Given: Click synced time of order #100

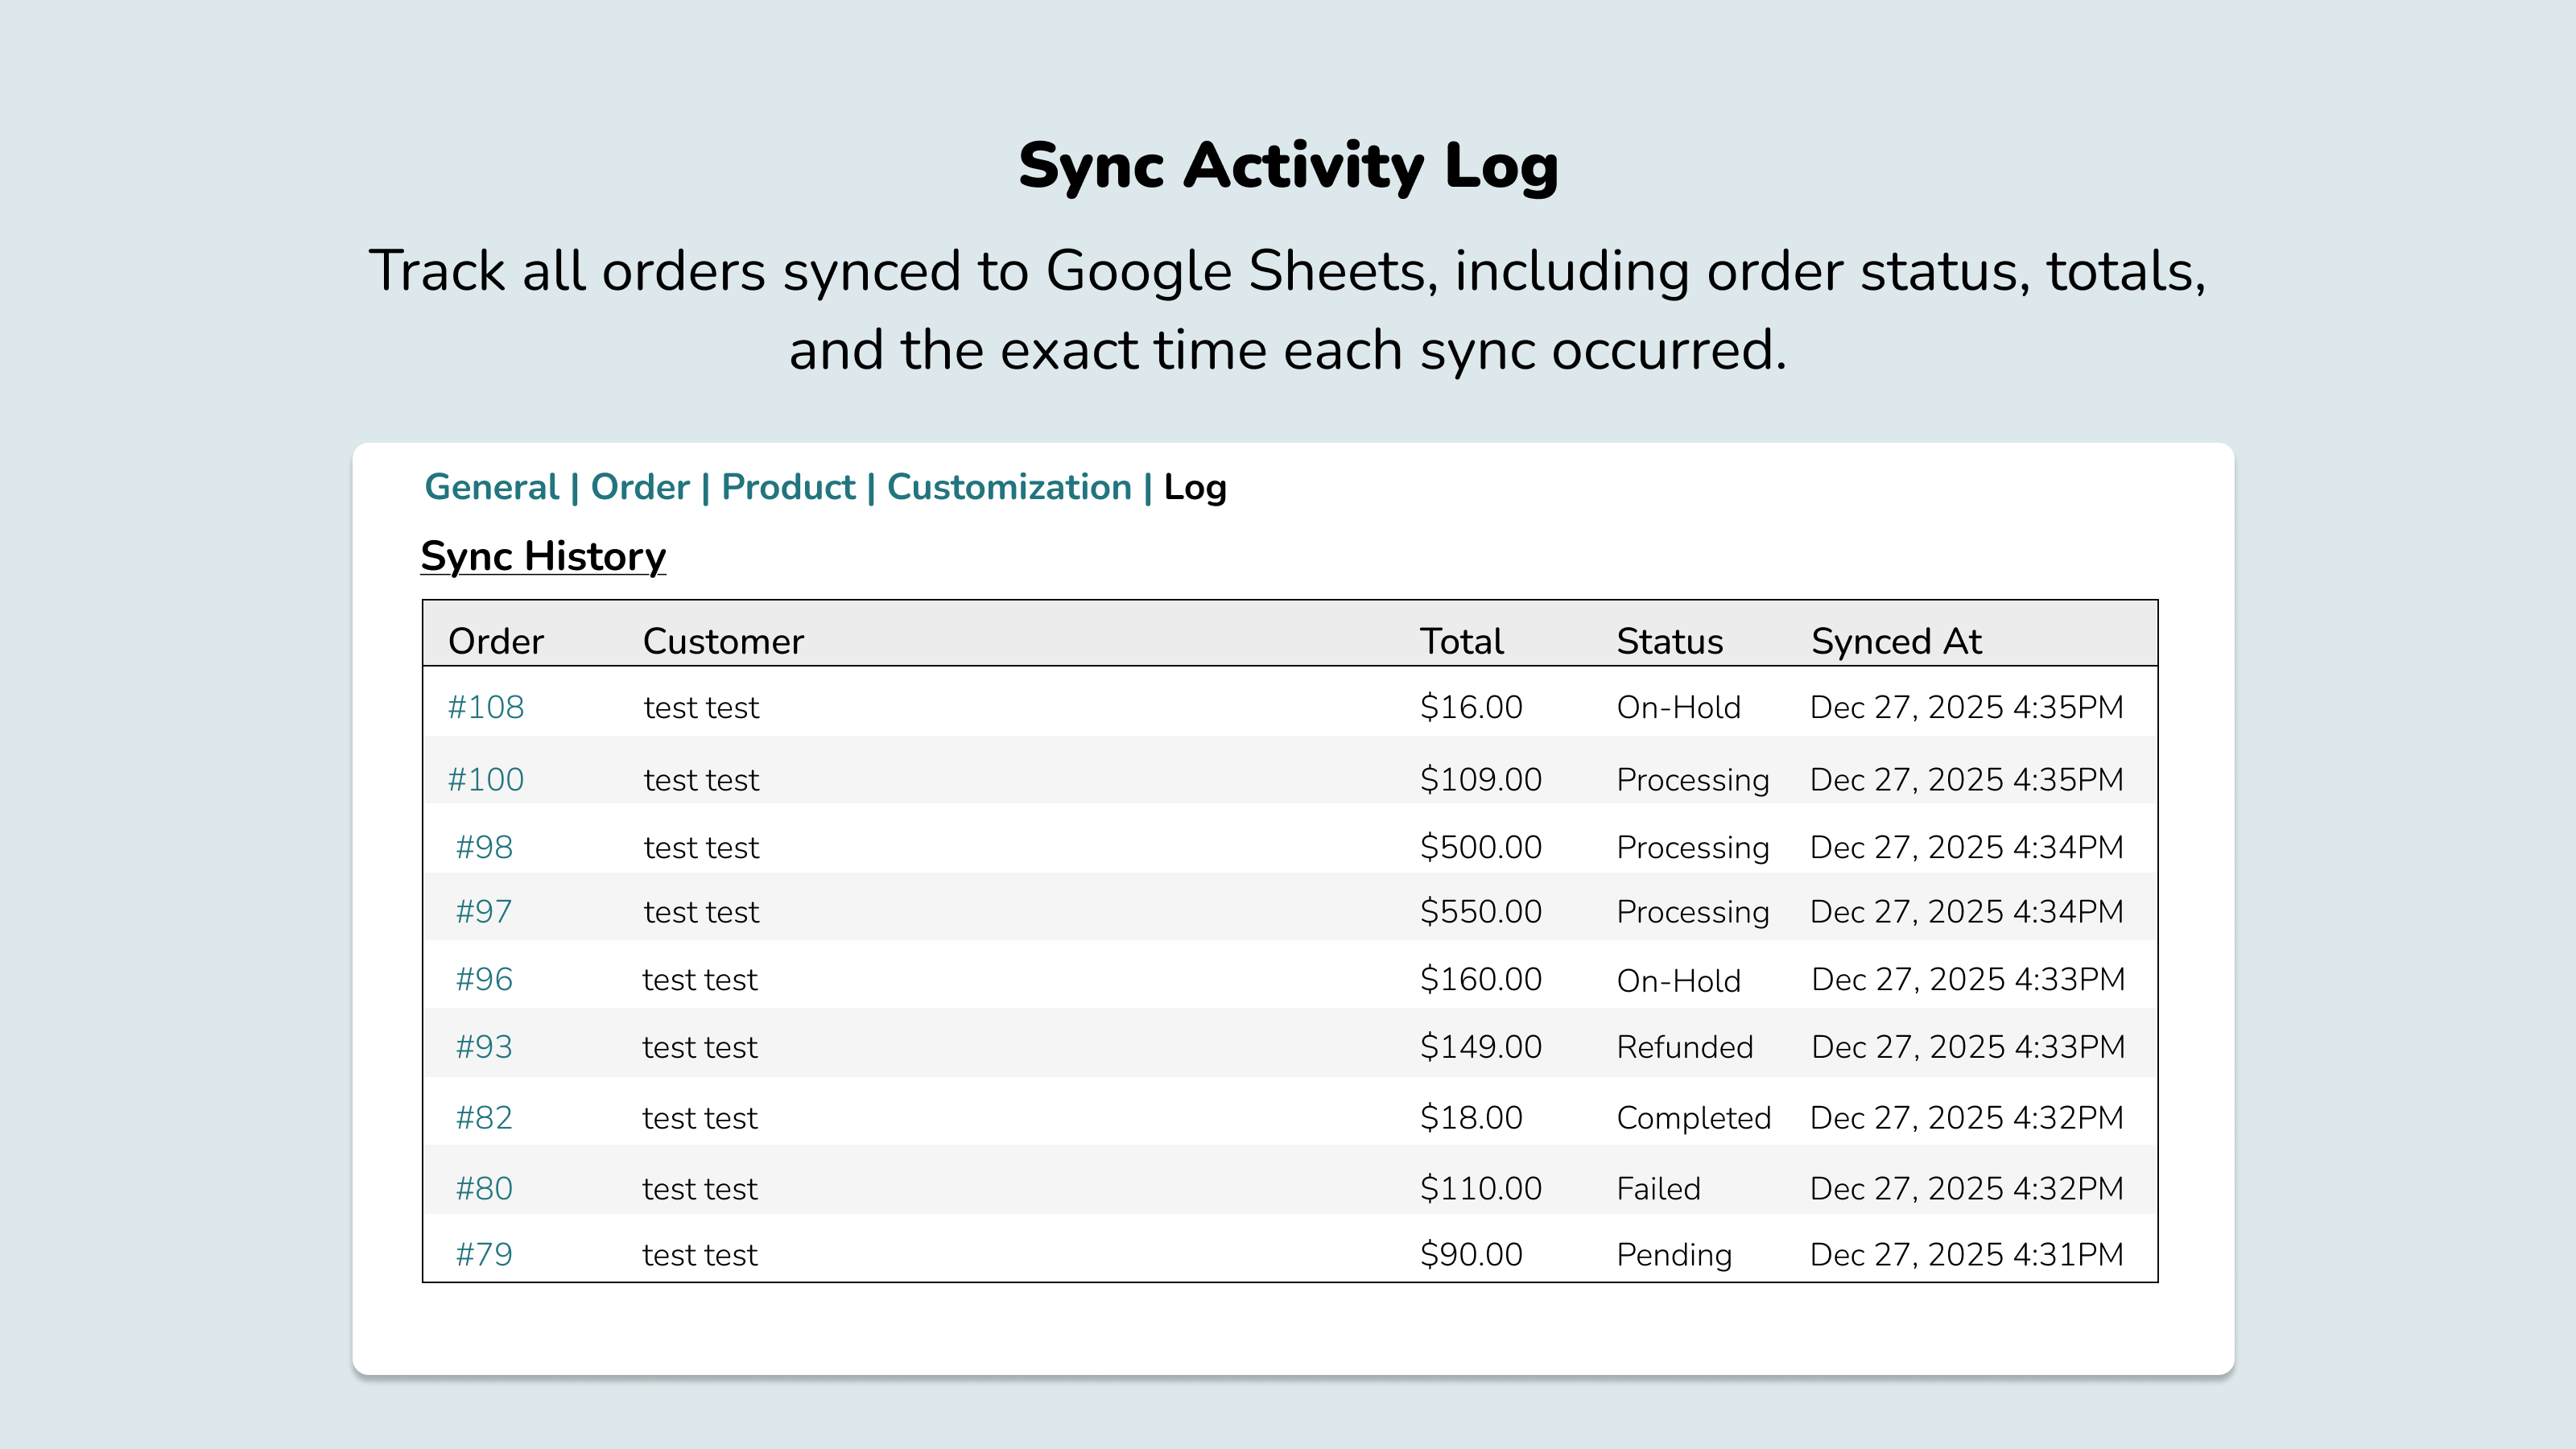Looking at the screenshot, I should click(x=1967, y=779).
